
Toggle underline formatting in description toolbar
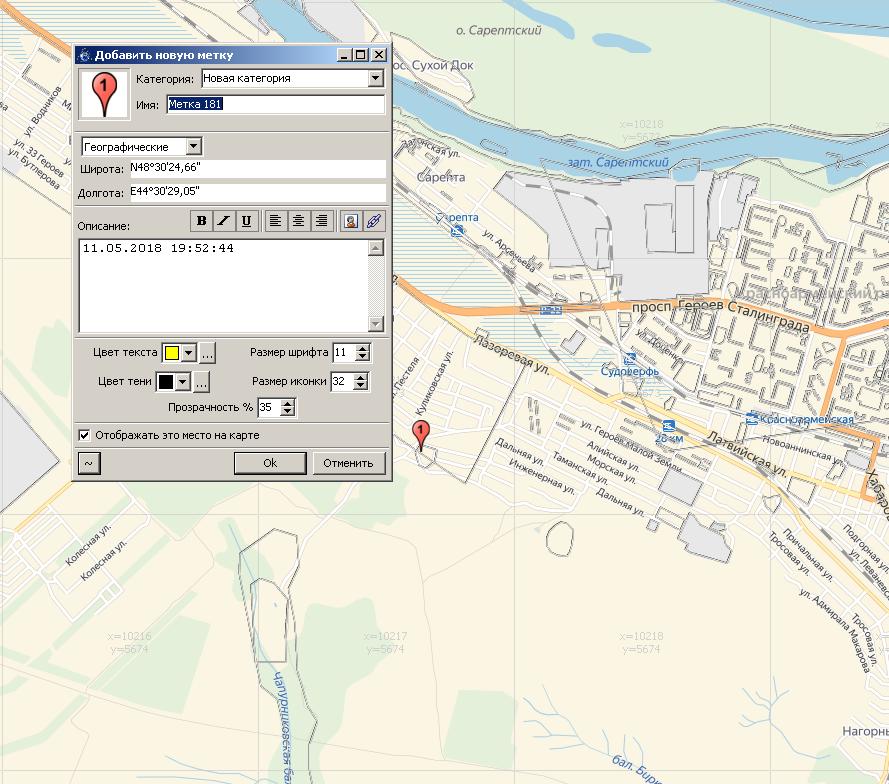(247, 221)
